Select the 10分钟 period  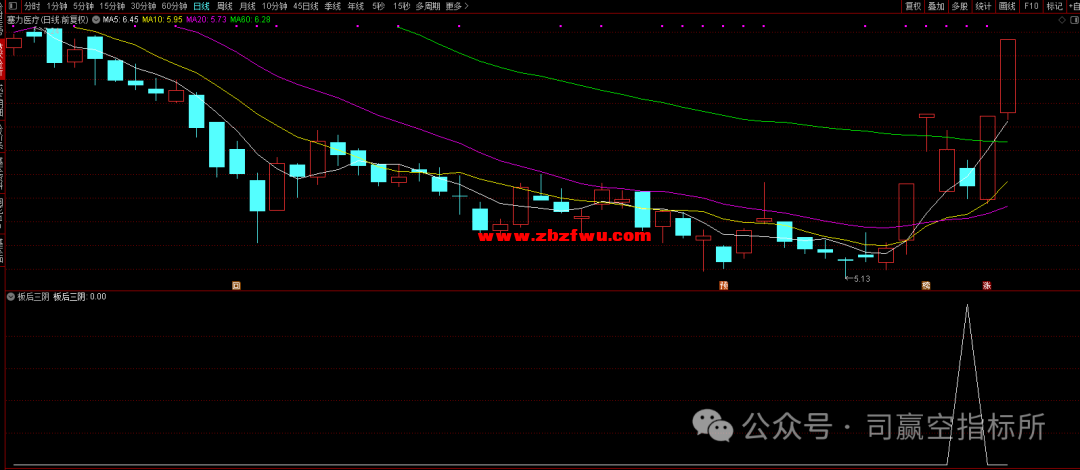(x=275, y=6)
